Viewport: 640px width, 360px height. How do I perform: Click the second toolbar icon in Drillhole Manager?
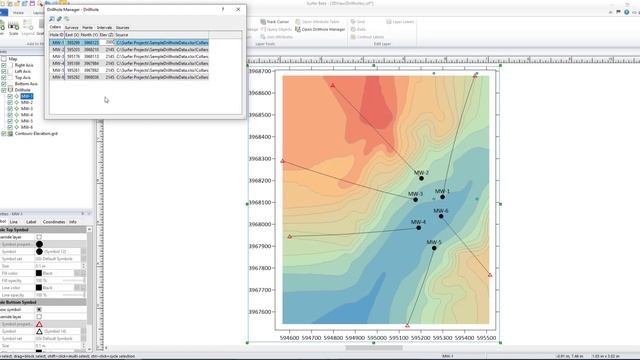pyautogui.click(x=59, y=19)
